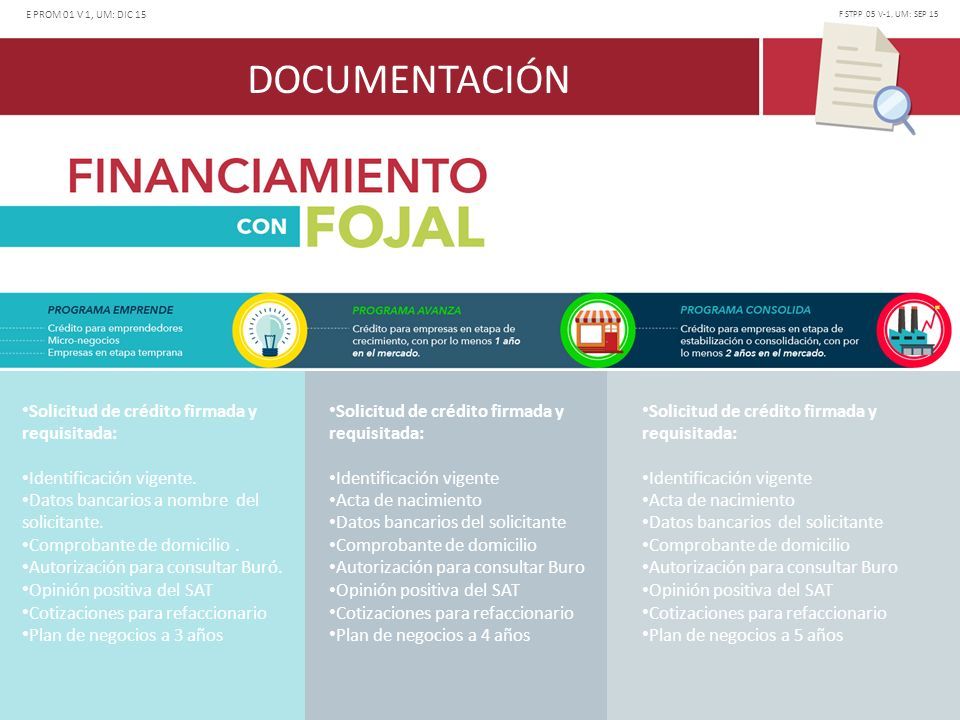Click 'Autorización para consultar Buro' in Avanza column
This screenshot has width=960, height=720.
[457, 567]
